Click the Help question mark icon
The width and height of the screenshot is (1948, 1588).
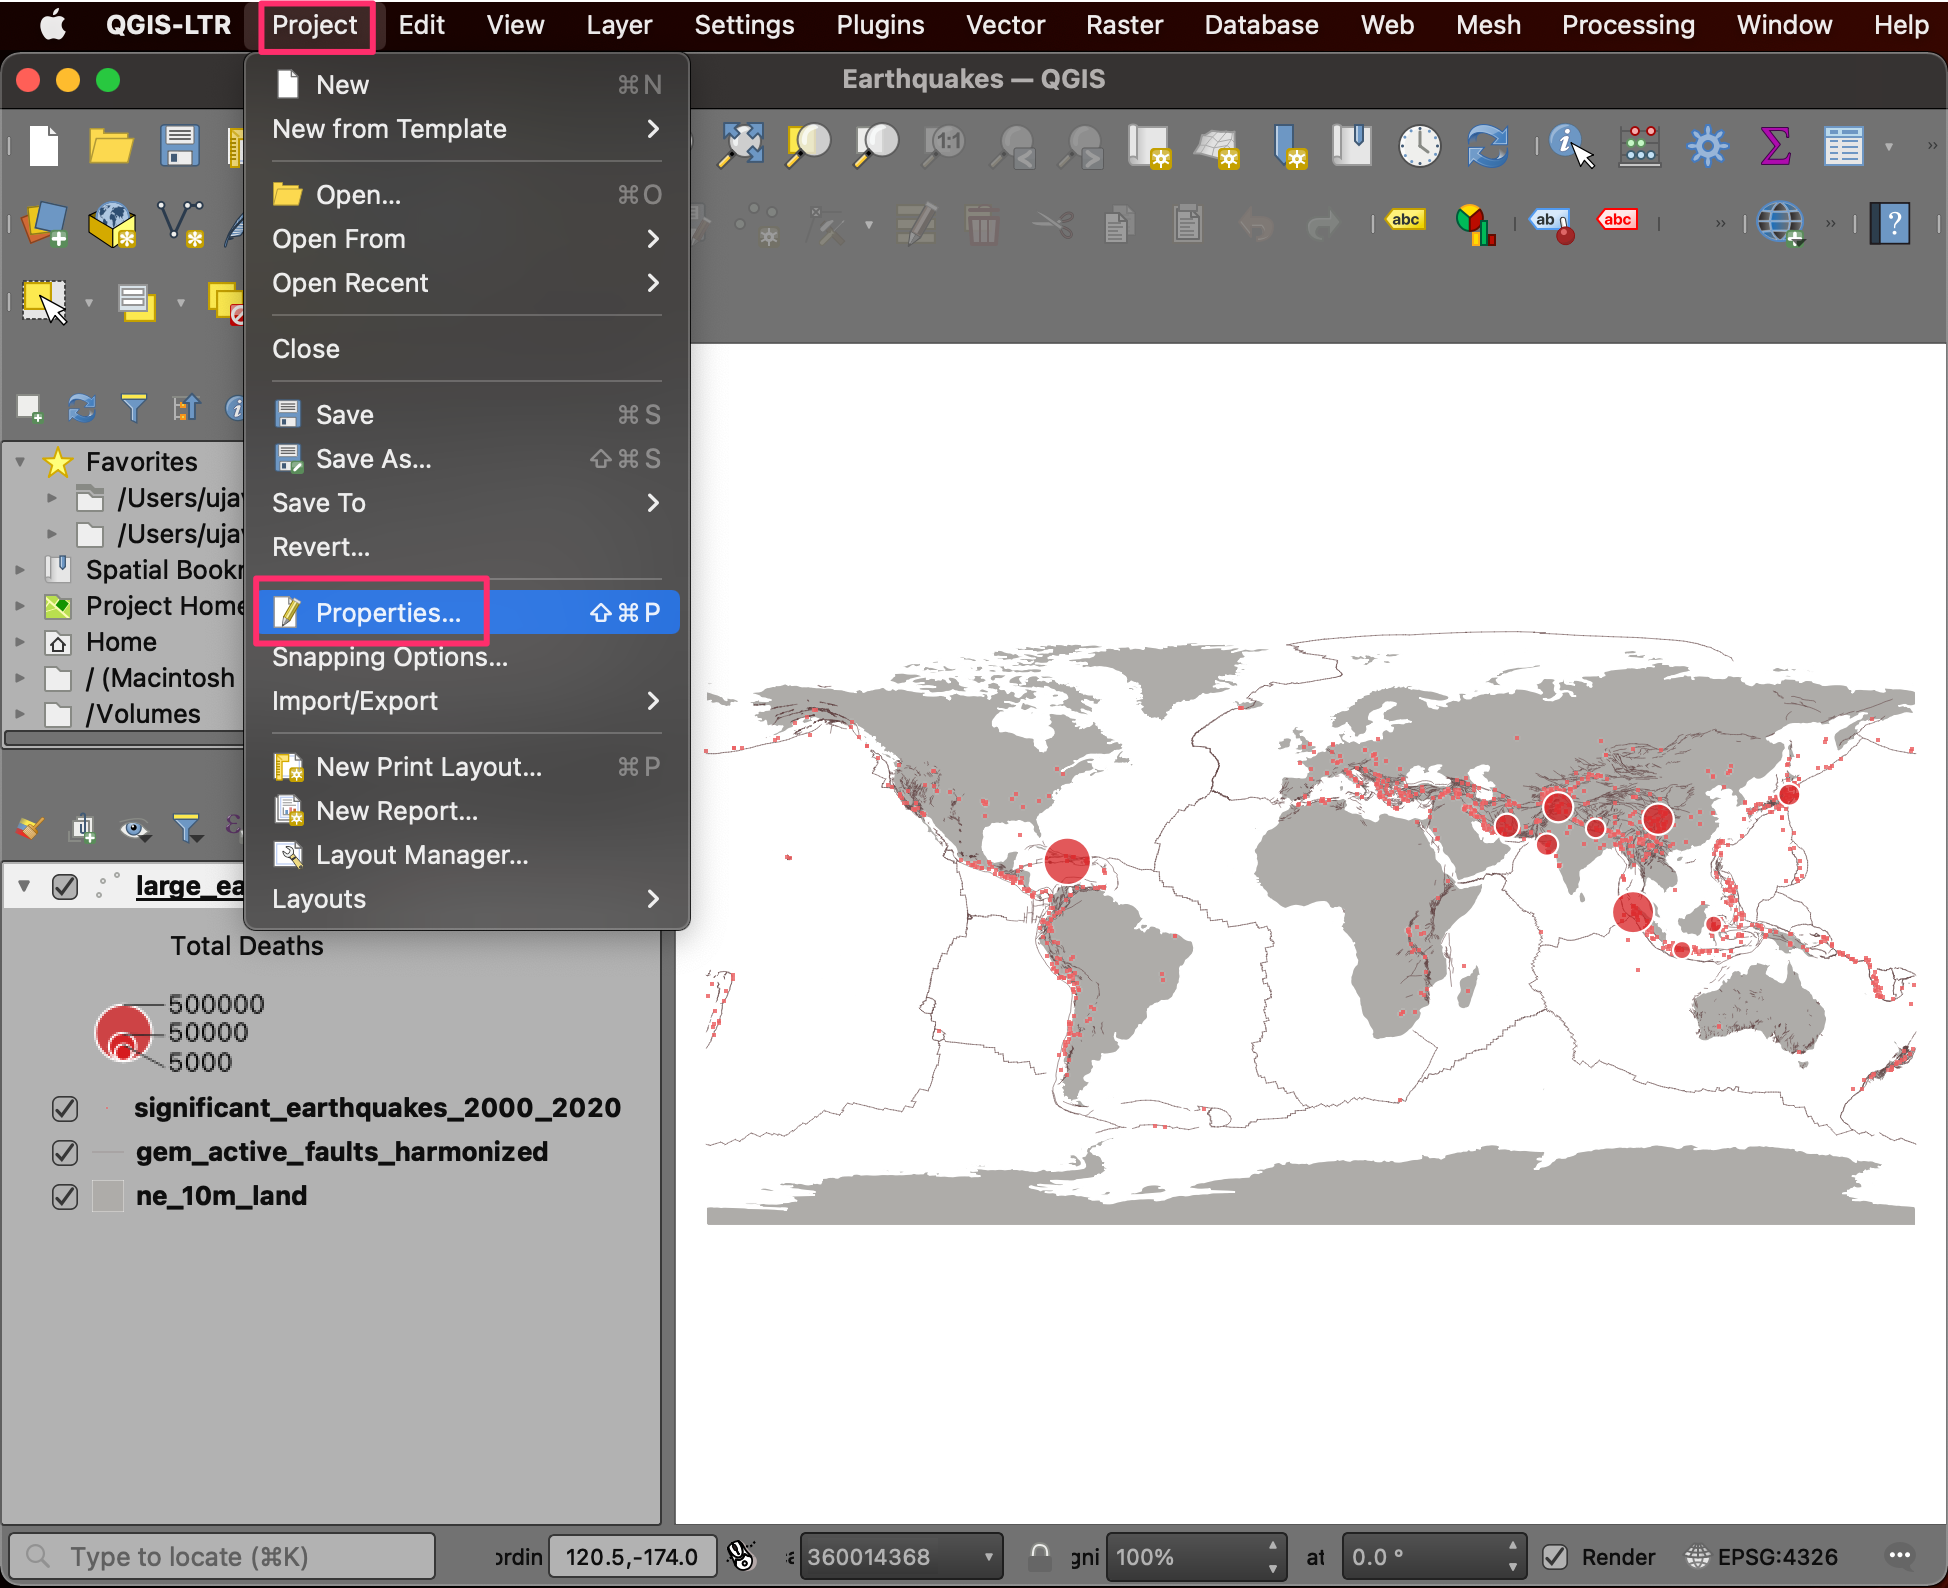[x=1890, y=224]
